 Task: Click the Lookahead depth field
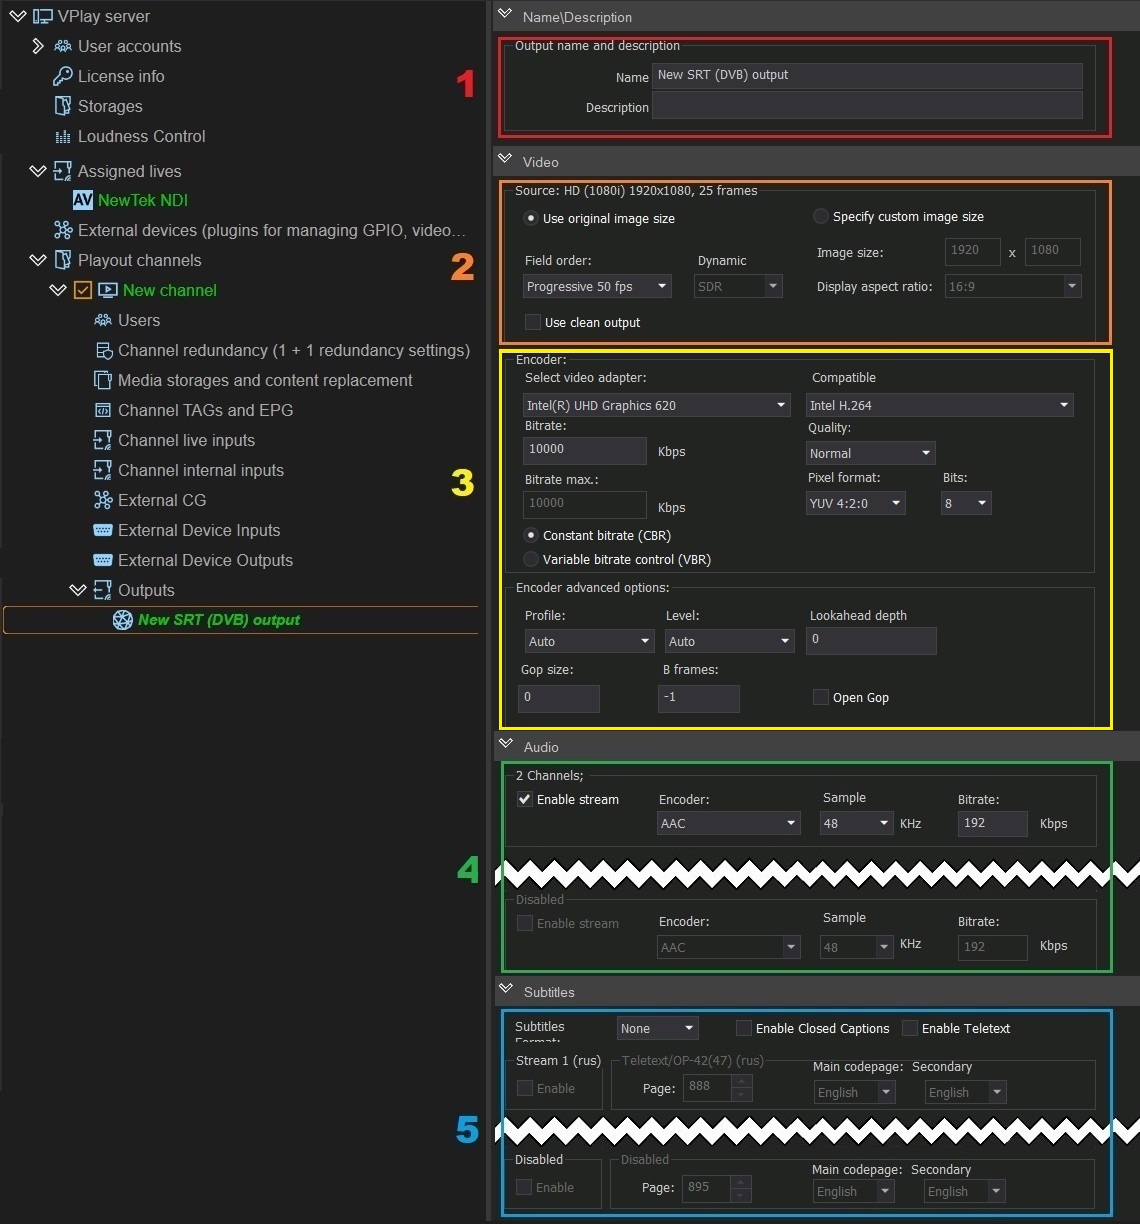click(x=871, y=640)
